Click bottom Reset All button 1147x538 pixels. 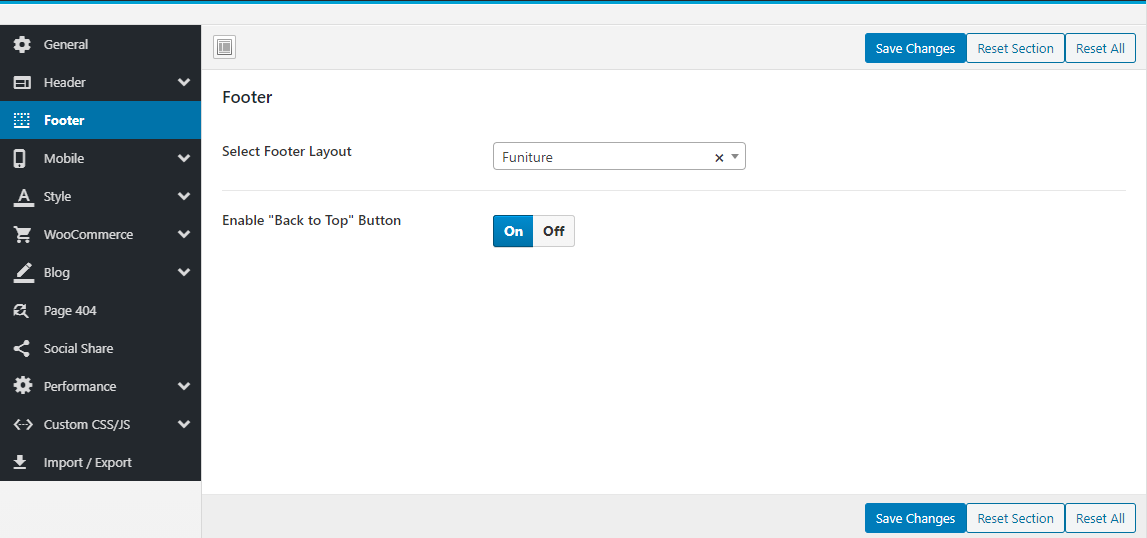pos(1100,518)
